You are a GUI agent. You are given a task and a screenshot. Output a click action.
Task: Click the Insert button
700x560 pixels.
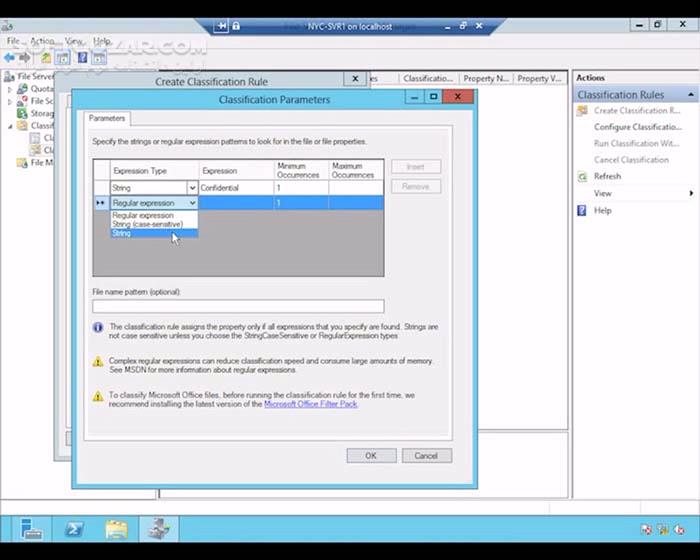pos(416,167)
